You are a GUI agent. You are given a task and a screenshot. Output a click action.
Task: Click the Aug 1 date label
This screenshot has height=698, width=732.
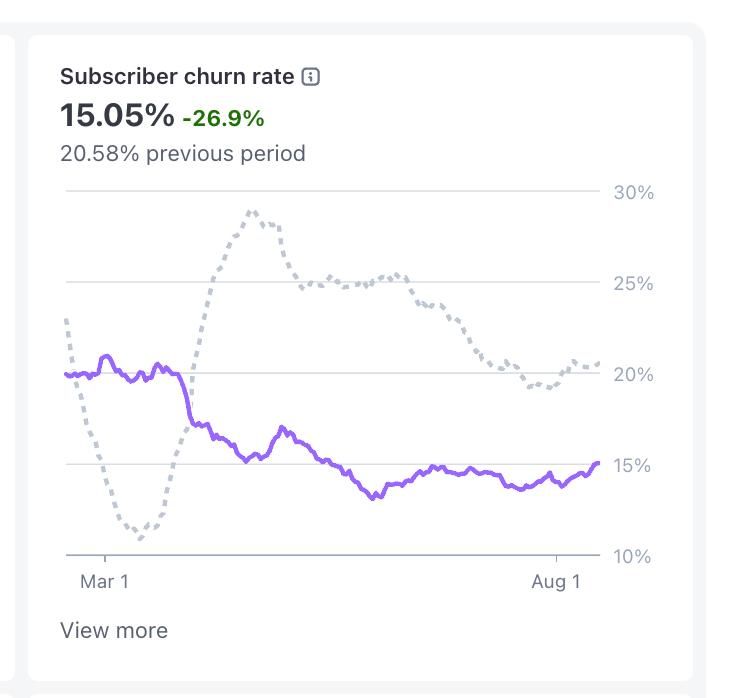[x=555, y=581]
